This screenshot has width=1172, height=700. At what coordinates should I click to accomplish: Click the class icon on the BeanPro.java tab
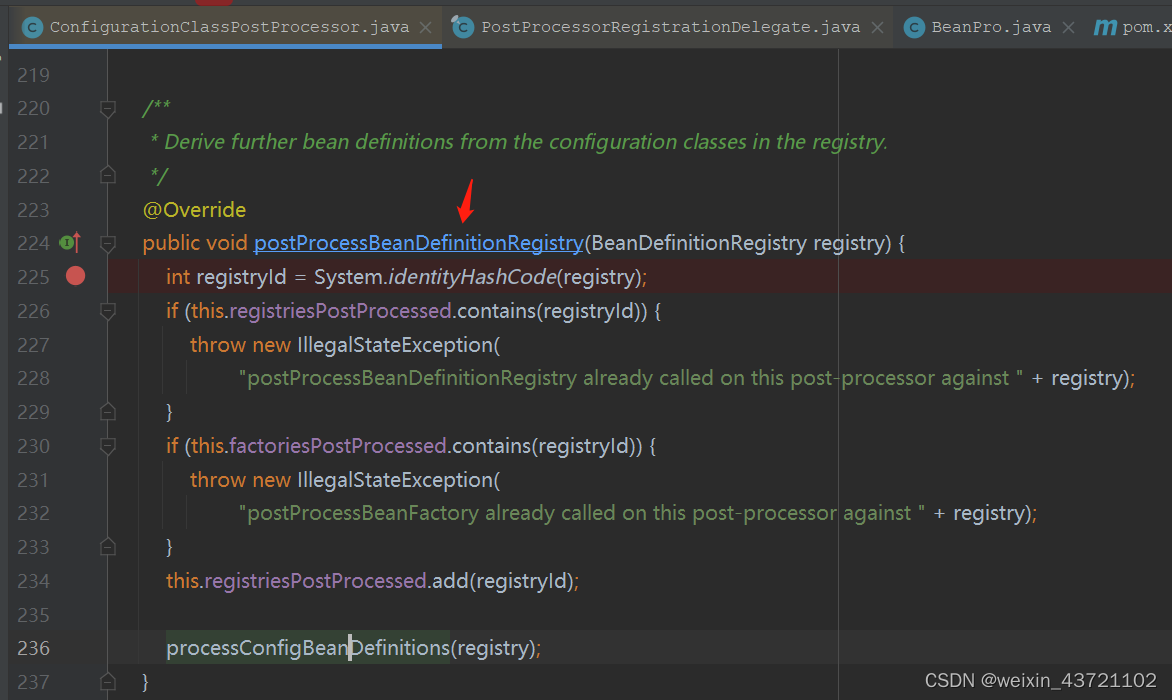[x=913, y=27]
